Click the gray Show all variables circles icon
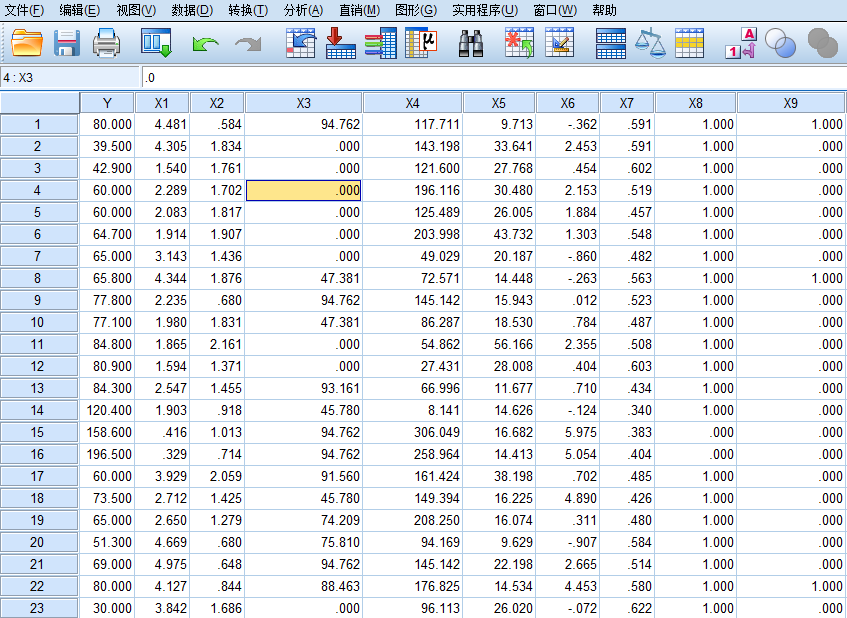The width and height of the screenshot is (847, 618). (x=822, y=43)
